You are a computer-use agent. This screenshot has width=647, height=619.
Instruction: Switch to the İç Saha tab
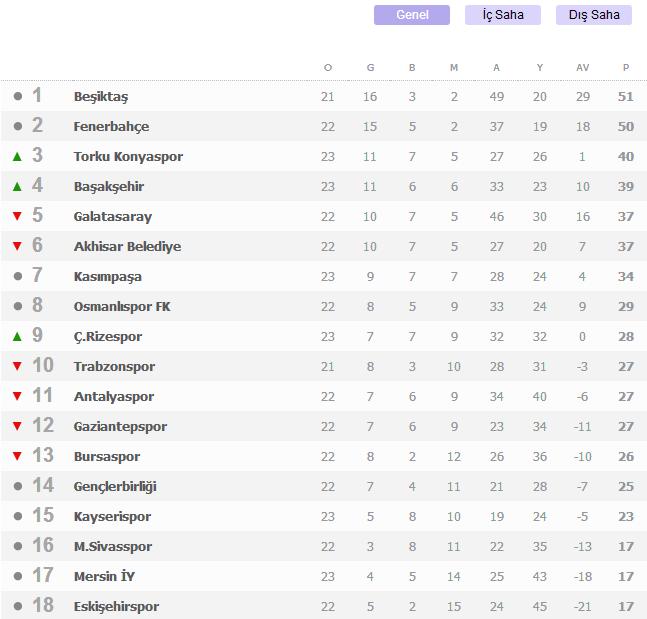503,15
